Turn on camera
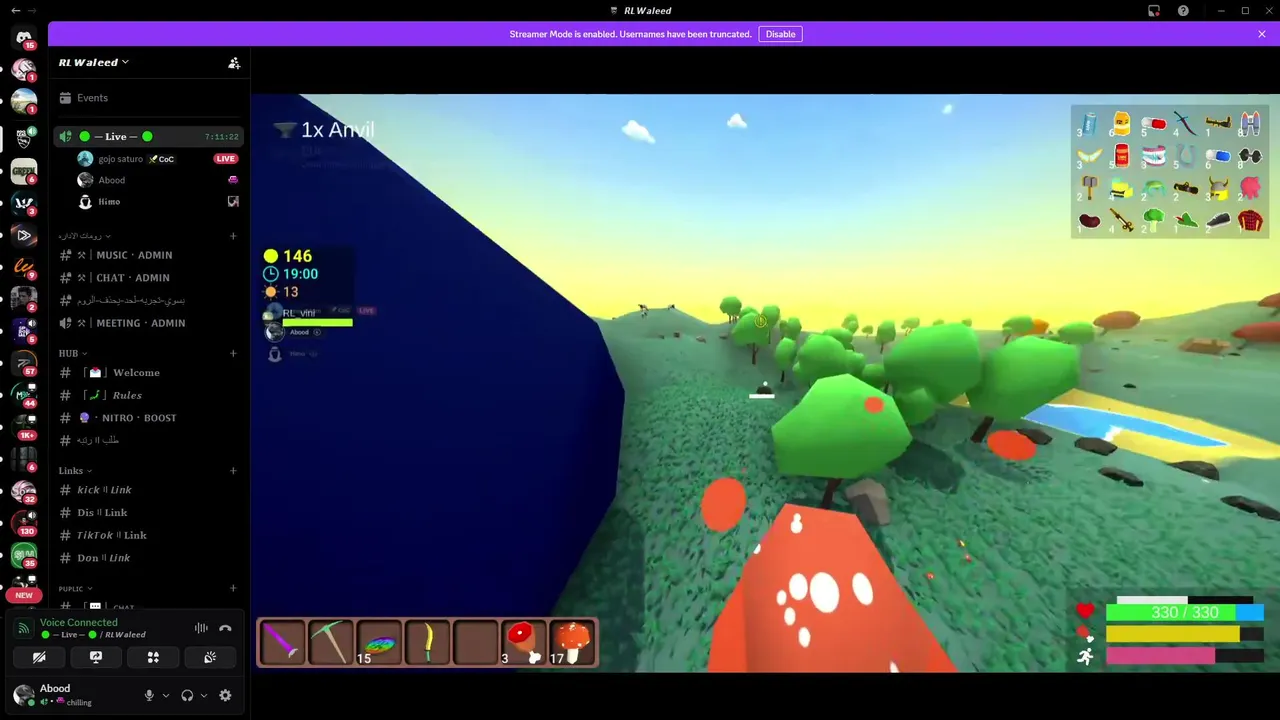This screenshot has width=1280, height=720. pyautogui.click(x=39, y=657)
